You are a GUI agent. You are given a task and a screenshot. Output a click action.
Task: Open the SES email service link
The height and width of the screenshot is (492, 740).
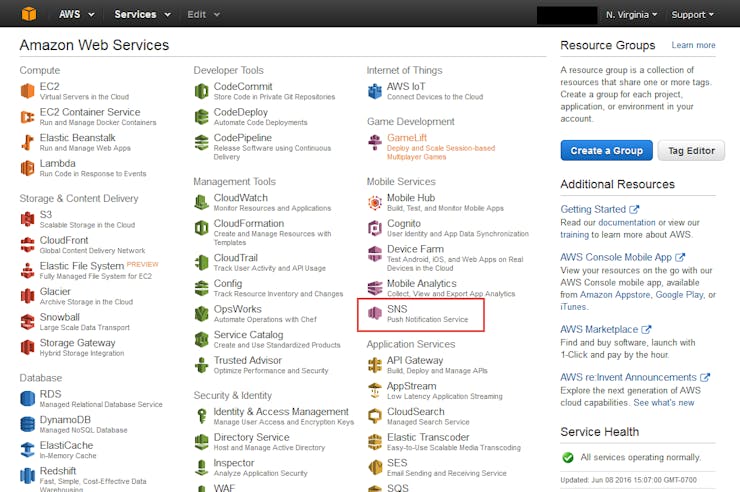pos(397,463)
